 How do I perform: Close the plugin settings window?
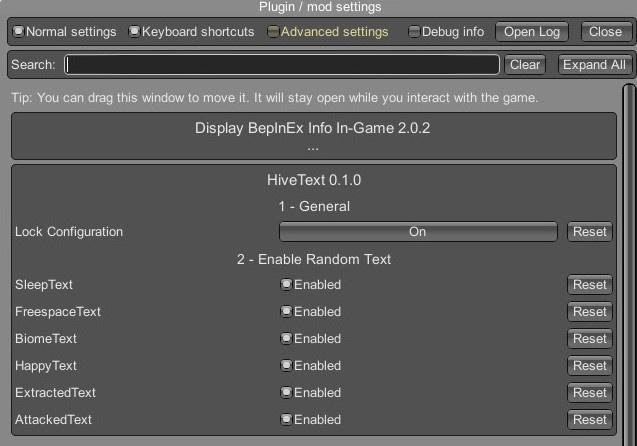605,32
